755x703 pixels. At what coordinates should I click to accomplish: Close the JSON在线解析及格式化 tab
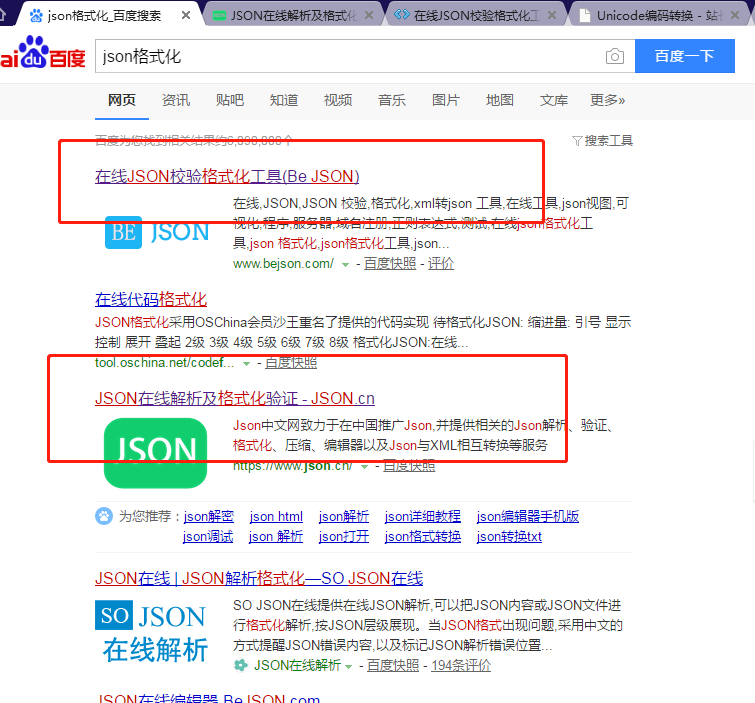369,15
